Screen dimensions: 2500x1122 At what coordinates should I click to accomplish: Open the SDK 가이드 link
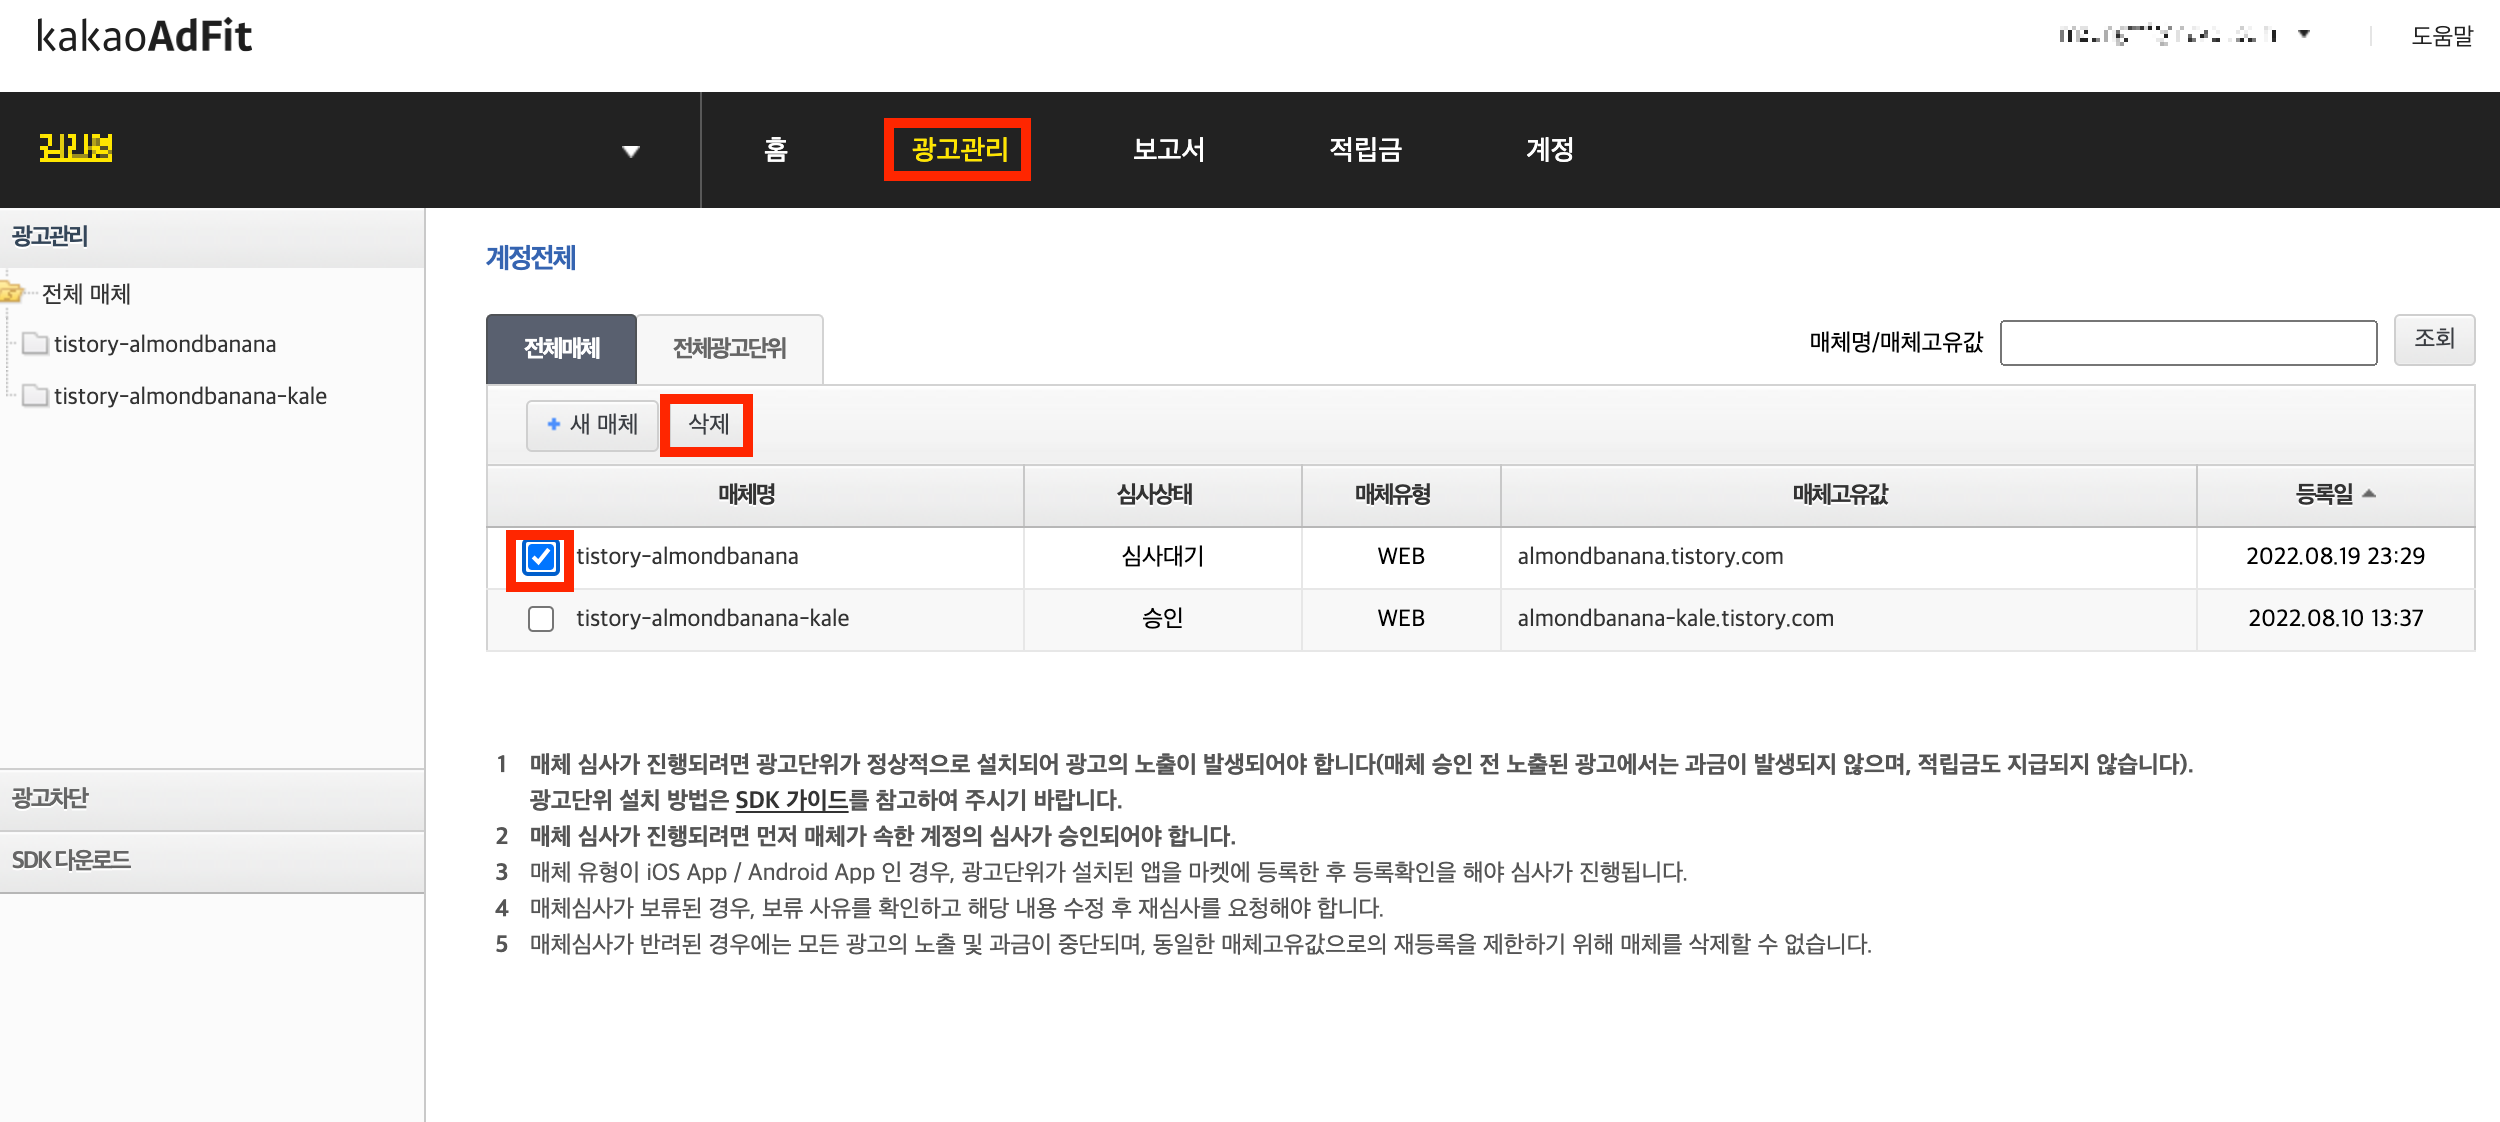coord(791,800)
